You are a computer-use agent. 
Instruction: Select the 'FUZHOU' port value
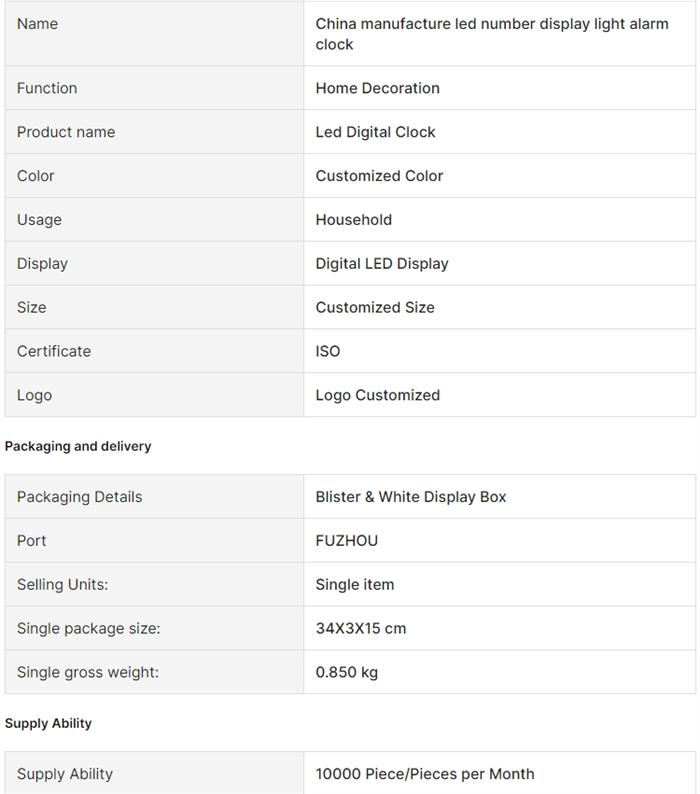click(x=347, y=541)
